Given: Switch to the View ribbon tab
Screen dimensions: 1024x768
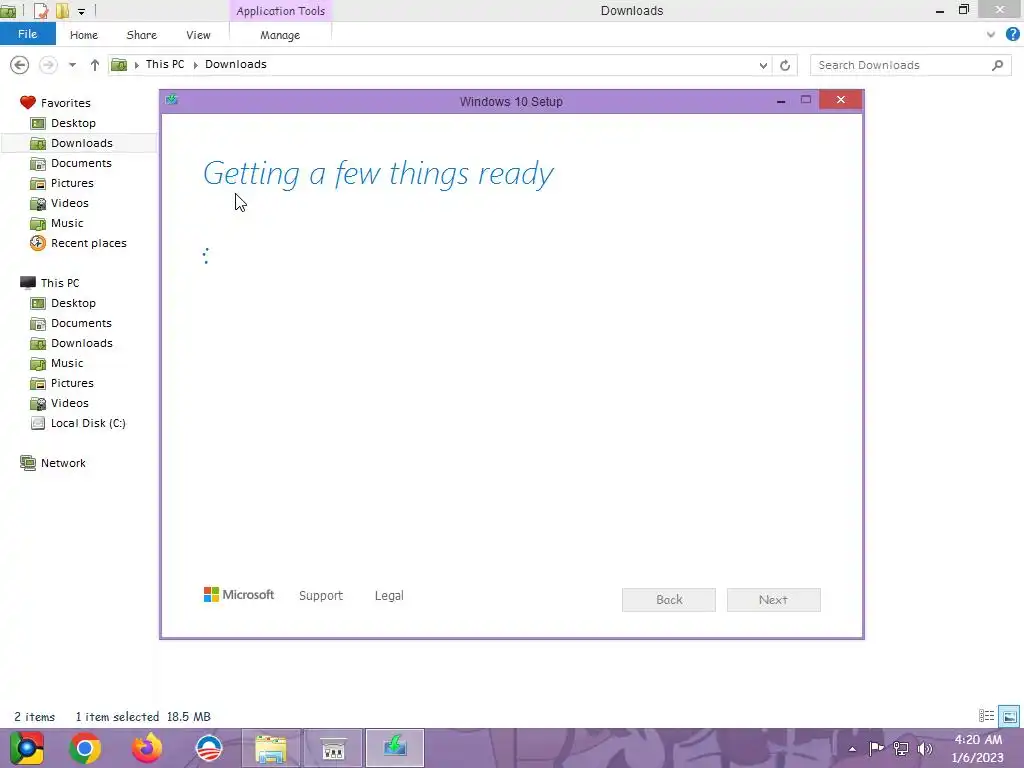Looking at the screenshot, I should click(x=198, y=35).
